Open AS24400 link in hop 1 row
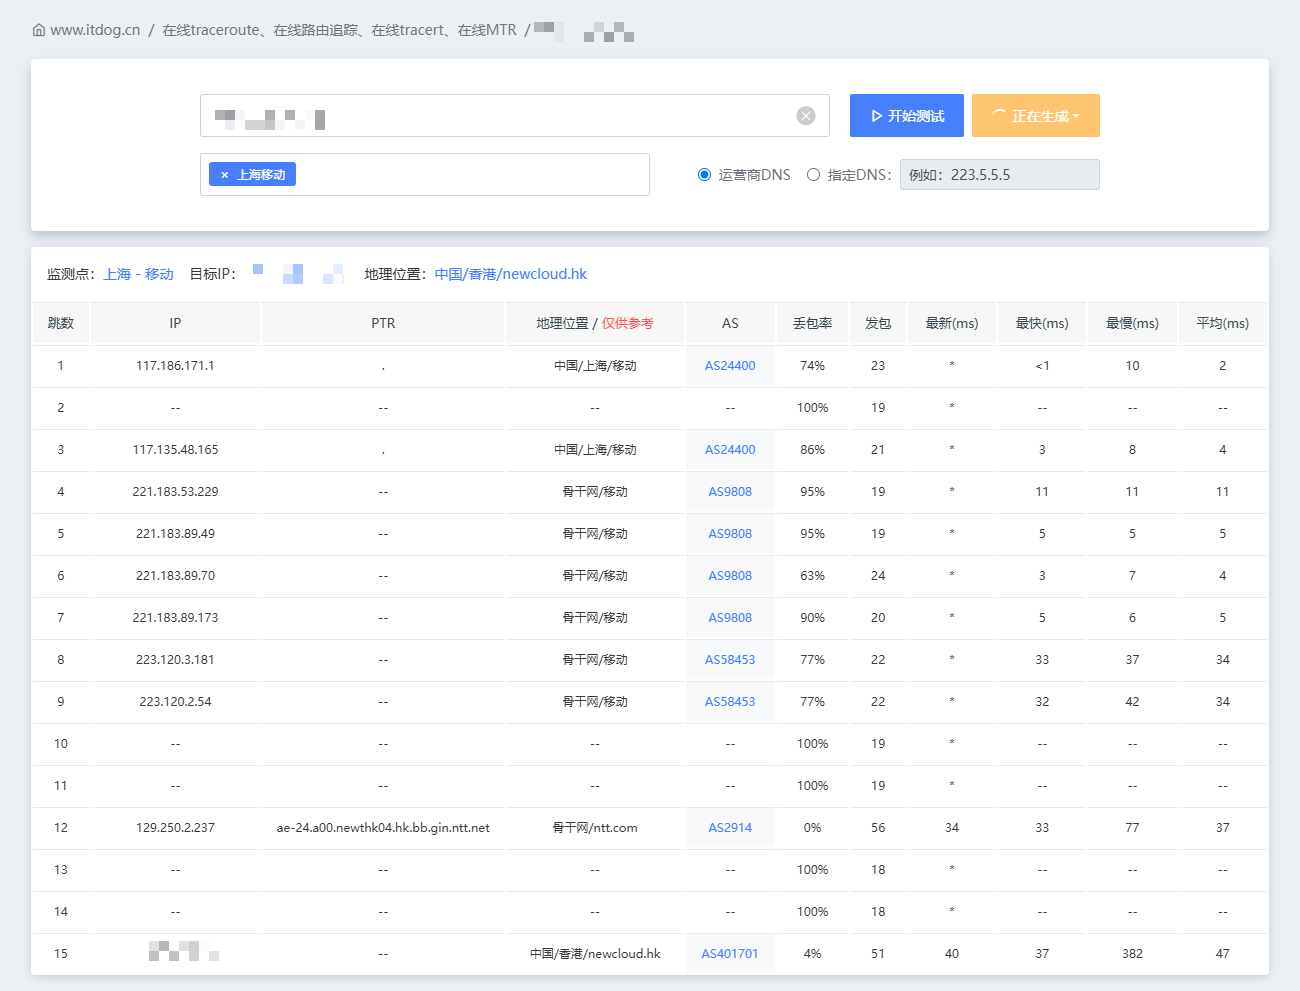 coord(730,366)
